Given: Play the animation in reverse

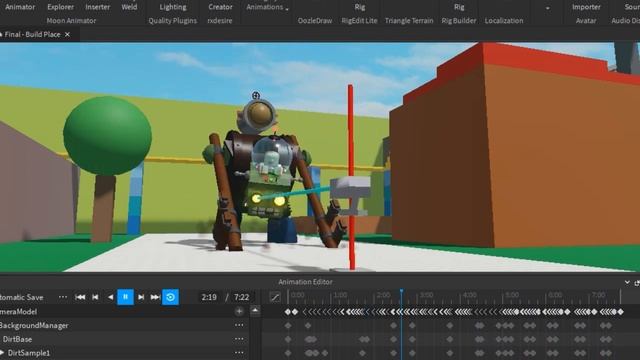Looking at the screenshot, I should [110, 297].
